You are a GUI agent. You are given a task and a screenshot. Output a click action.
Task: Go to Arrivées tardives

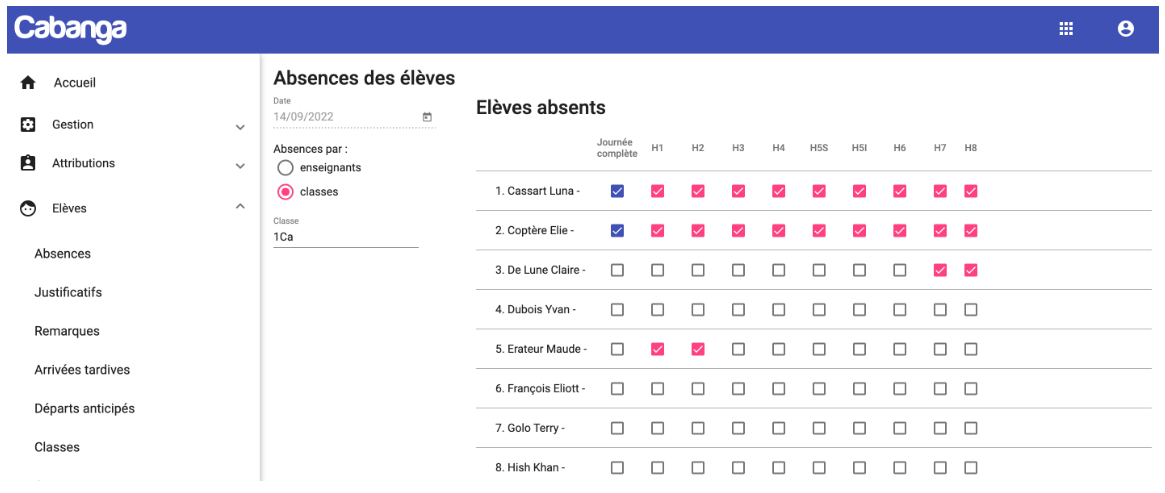point(82,370)
